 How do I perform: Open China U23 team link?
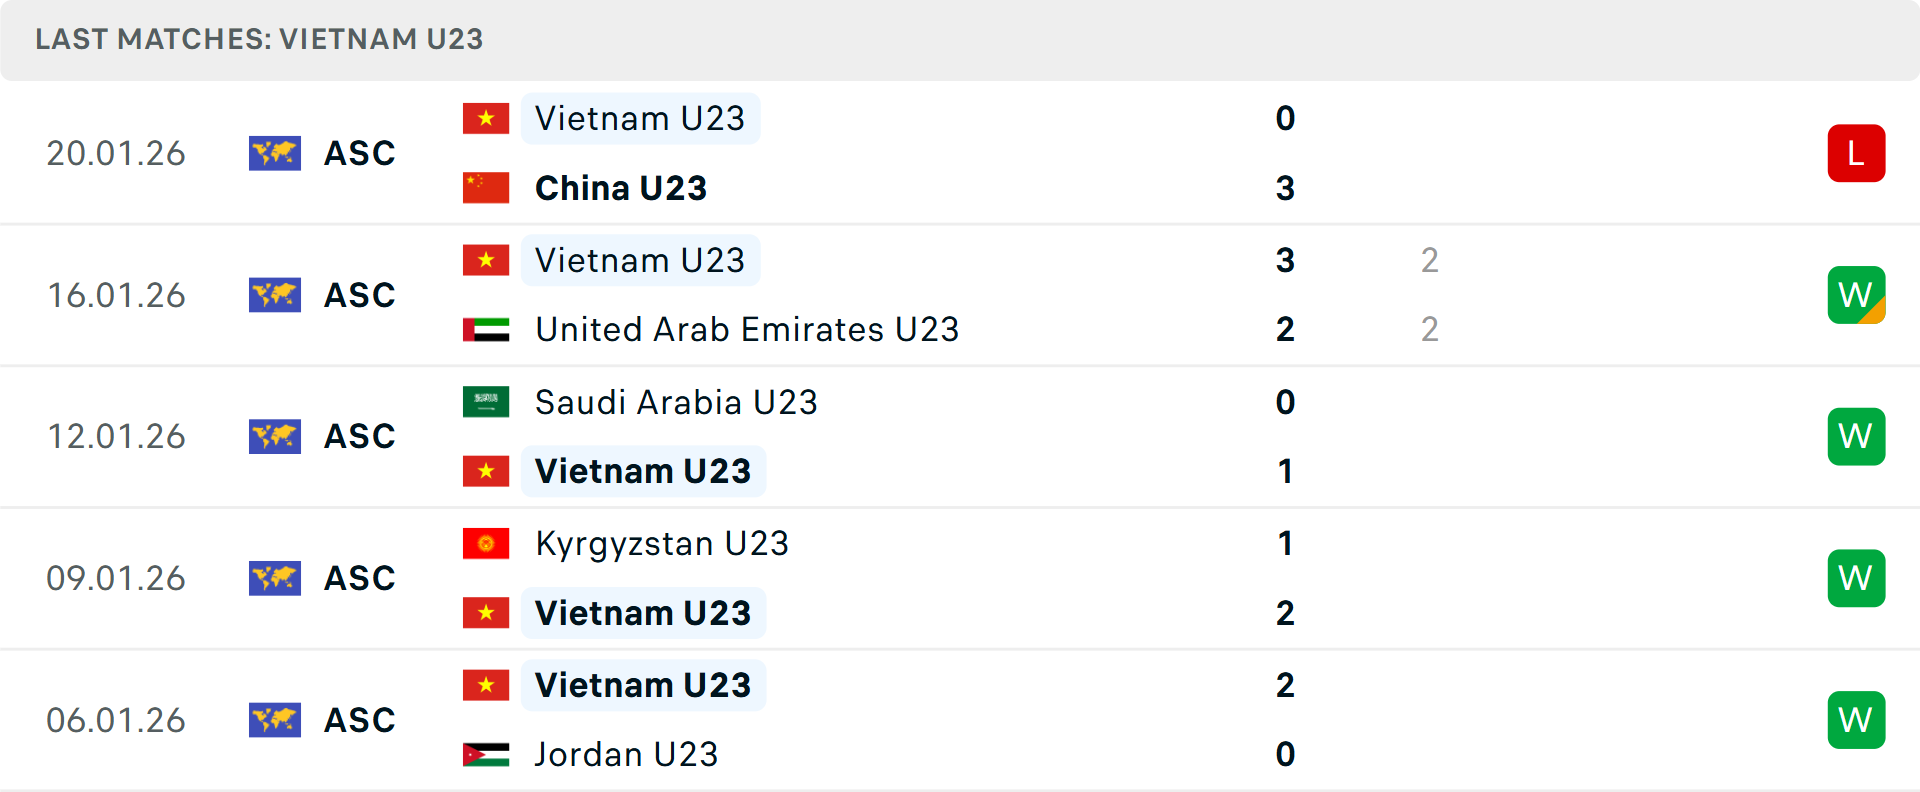pyautogui.click(x=621, y=188)
